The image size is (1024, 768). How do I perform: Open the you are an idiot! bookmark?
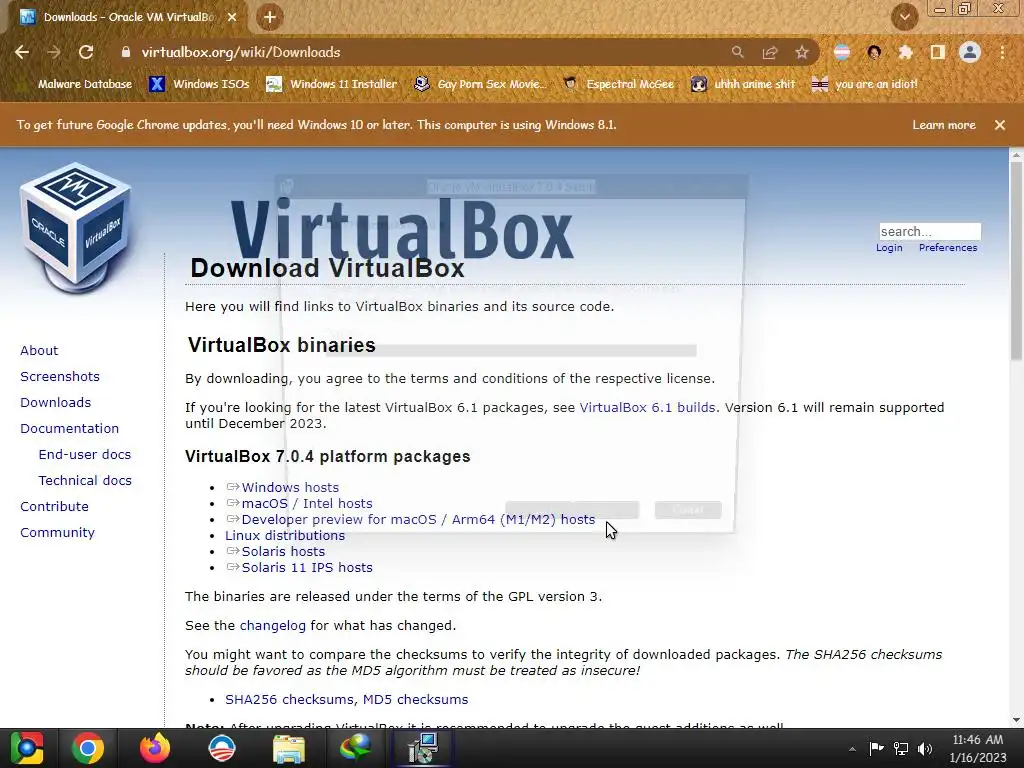864,84
